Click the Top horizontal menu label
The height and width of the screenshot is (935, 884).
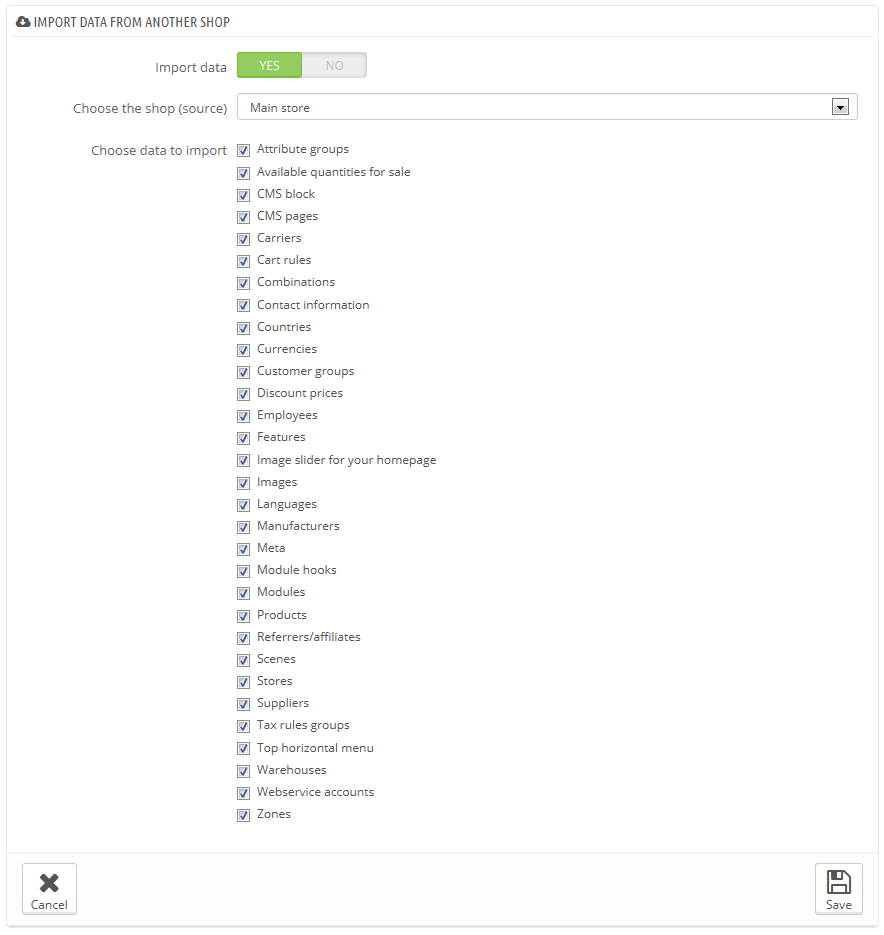(x=315, y=748)
